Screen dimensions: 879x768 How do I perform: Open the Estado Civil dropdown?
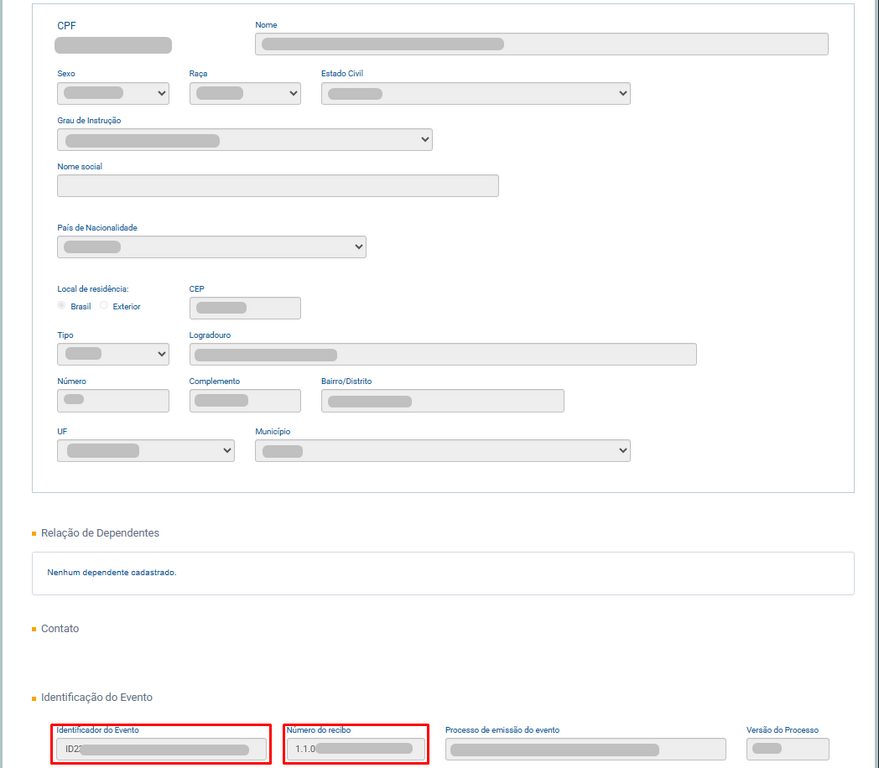click(x=475, y=93)
